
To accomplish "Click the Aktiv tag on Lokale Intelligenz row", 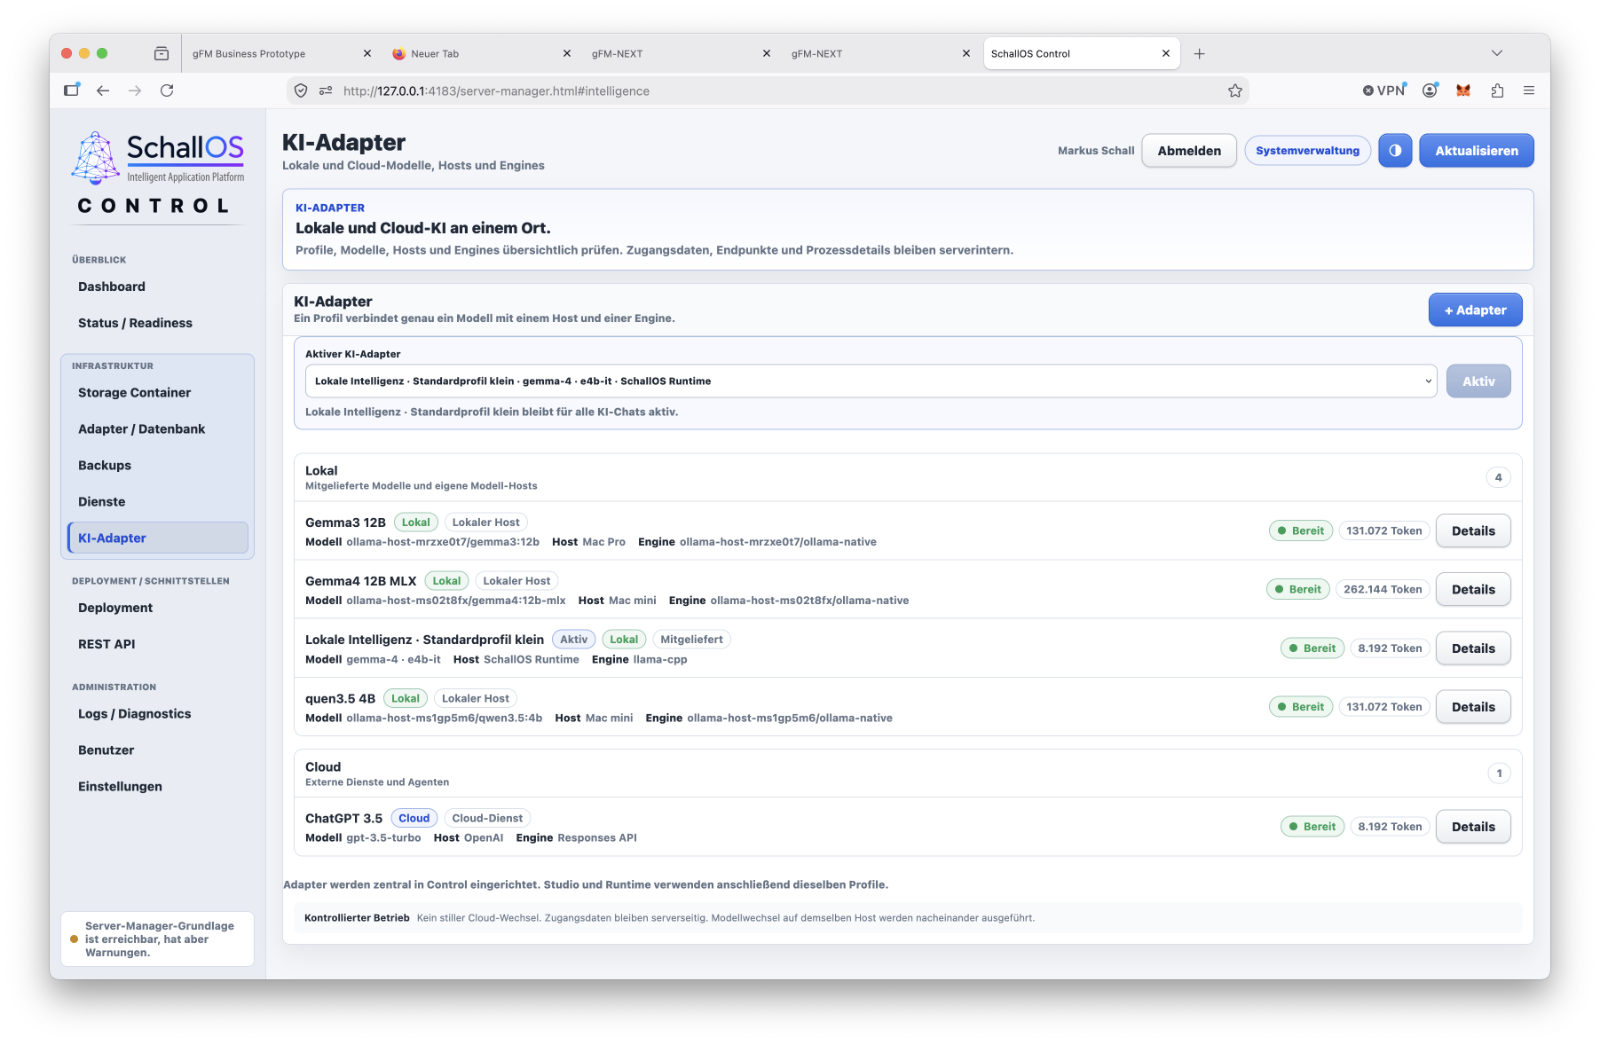I will click(x=573, y=640).
